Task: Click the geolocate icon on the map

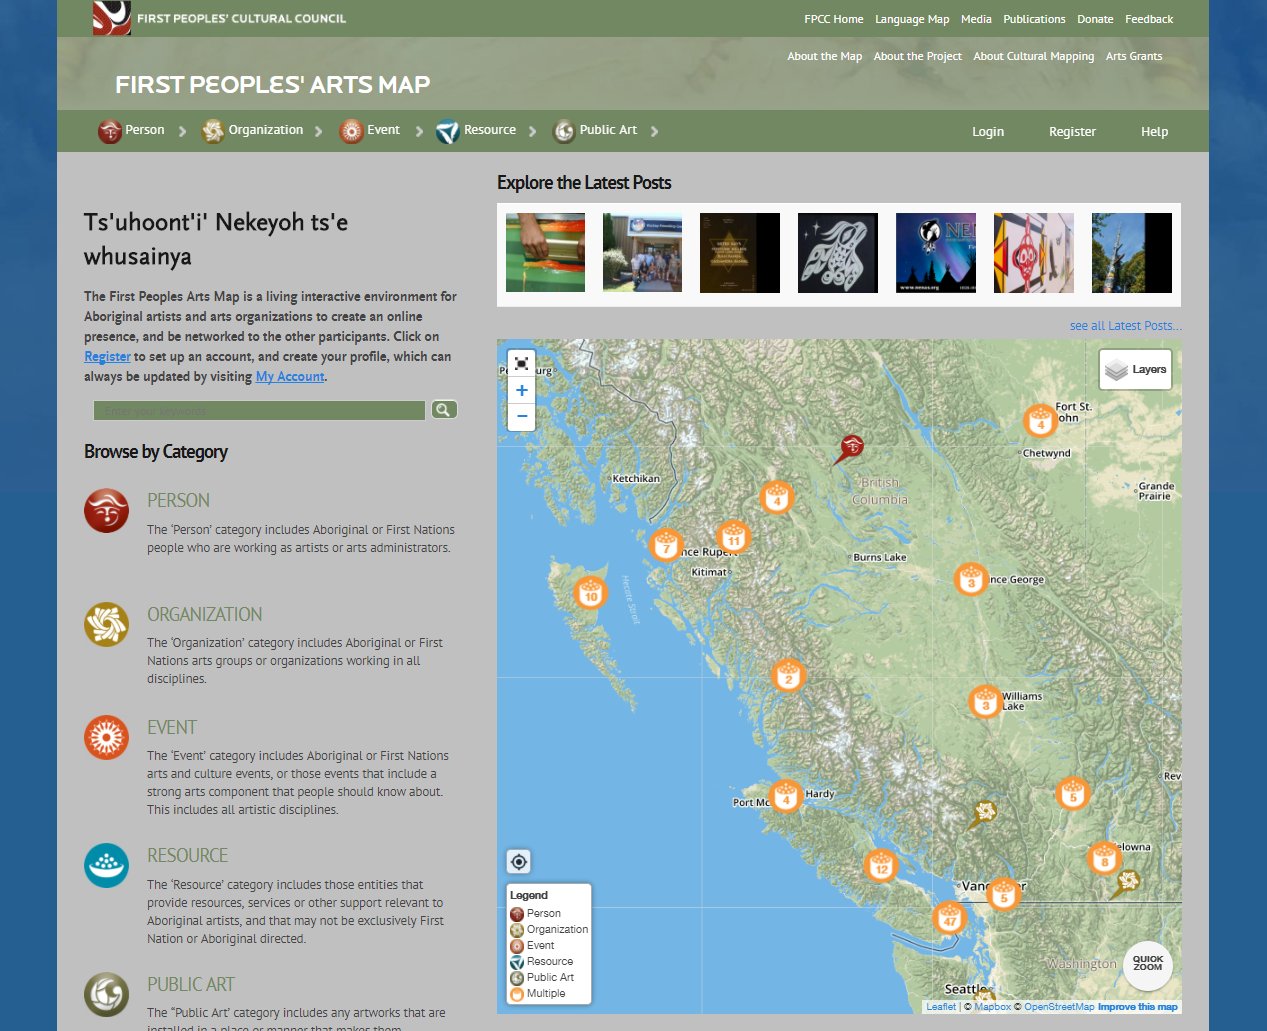Action: 518,861
